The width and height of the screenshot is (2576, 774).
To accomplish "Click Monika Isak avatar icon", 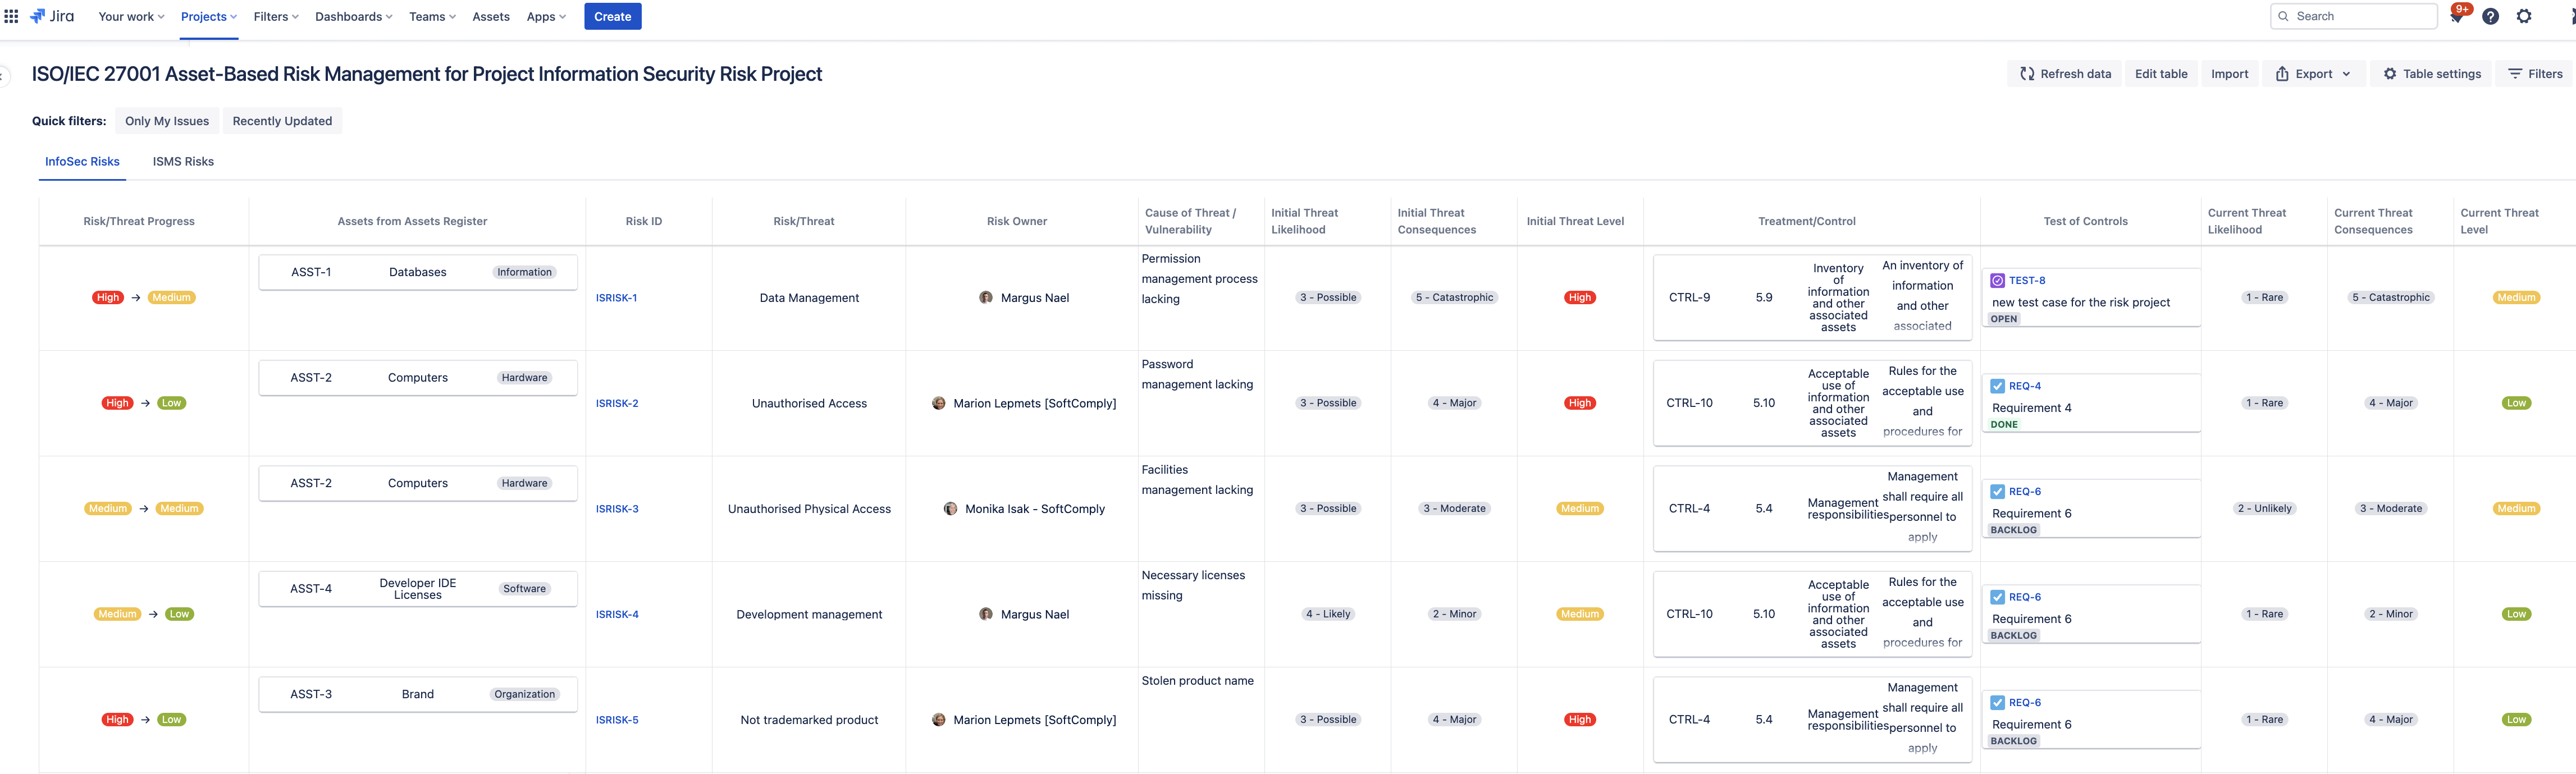I will click(x=950, y=509).
